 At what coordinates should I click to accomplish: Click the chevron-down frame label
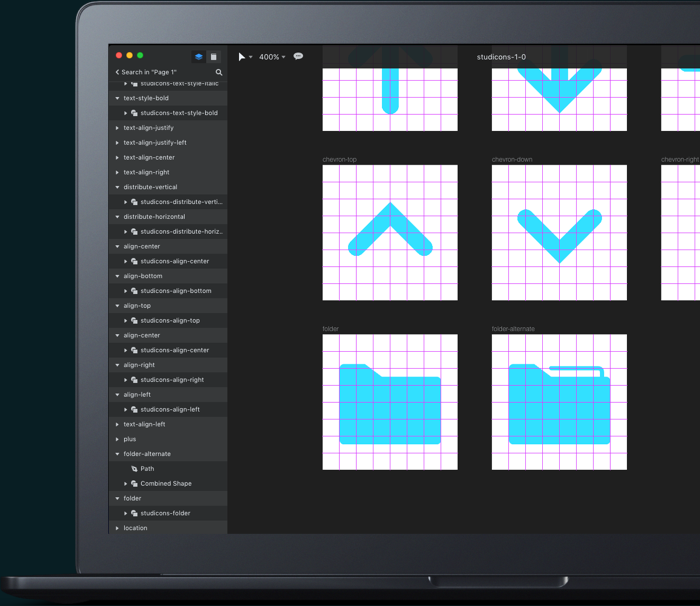pyautogui.click(x=512, y=159)
